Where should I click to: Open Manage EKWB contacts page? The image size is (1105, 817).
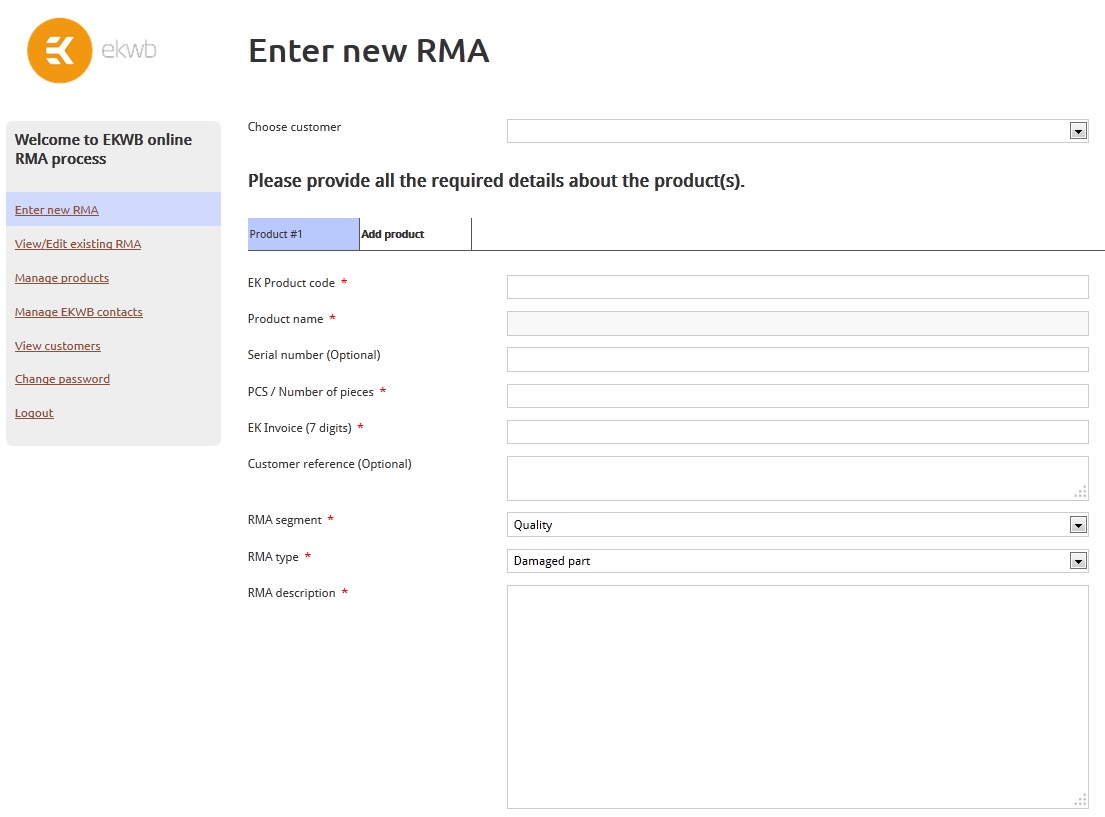coord(78,312)
